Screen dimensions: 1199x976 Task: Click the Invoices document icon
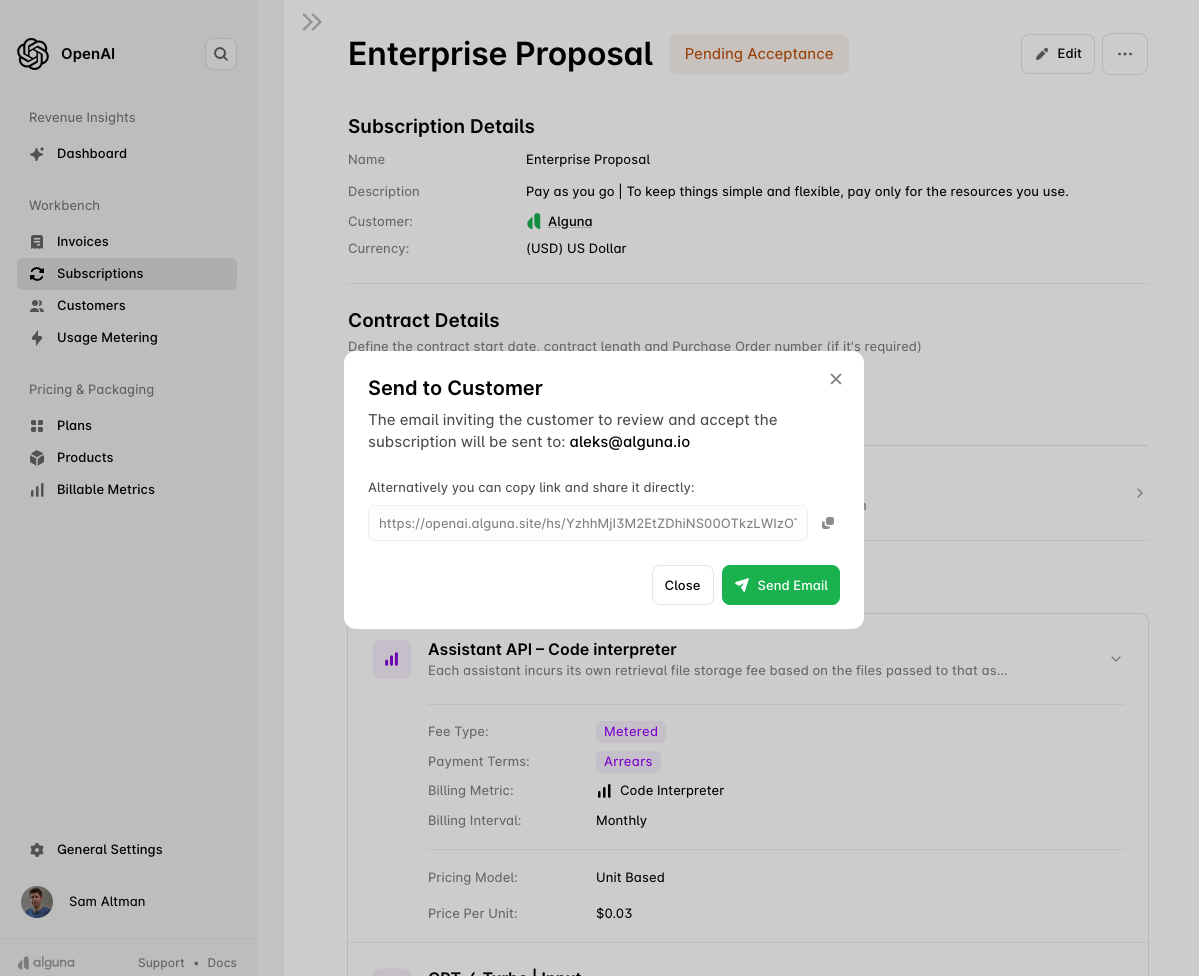click(37, 242)
